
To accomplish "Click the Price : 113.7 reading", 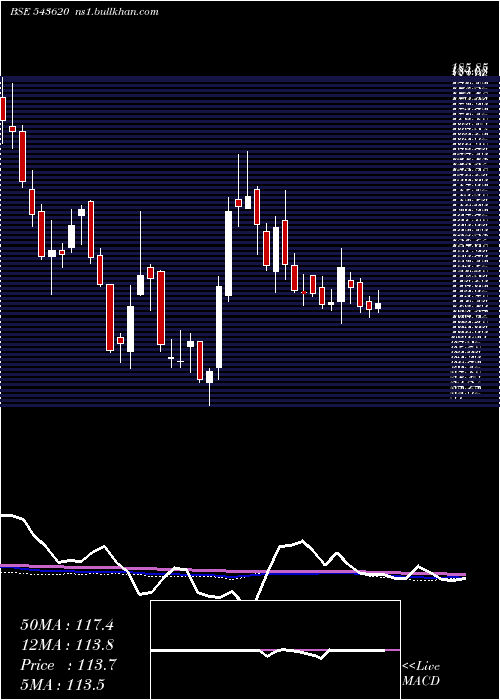I will [x=68, y=665].
